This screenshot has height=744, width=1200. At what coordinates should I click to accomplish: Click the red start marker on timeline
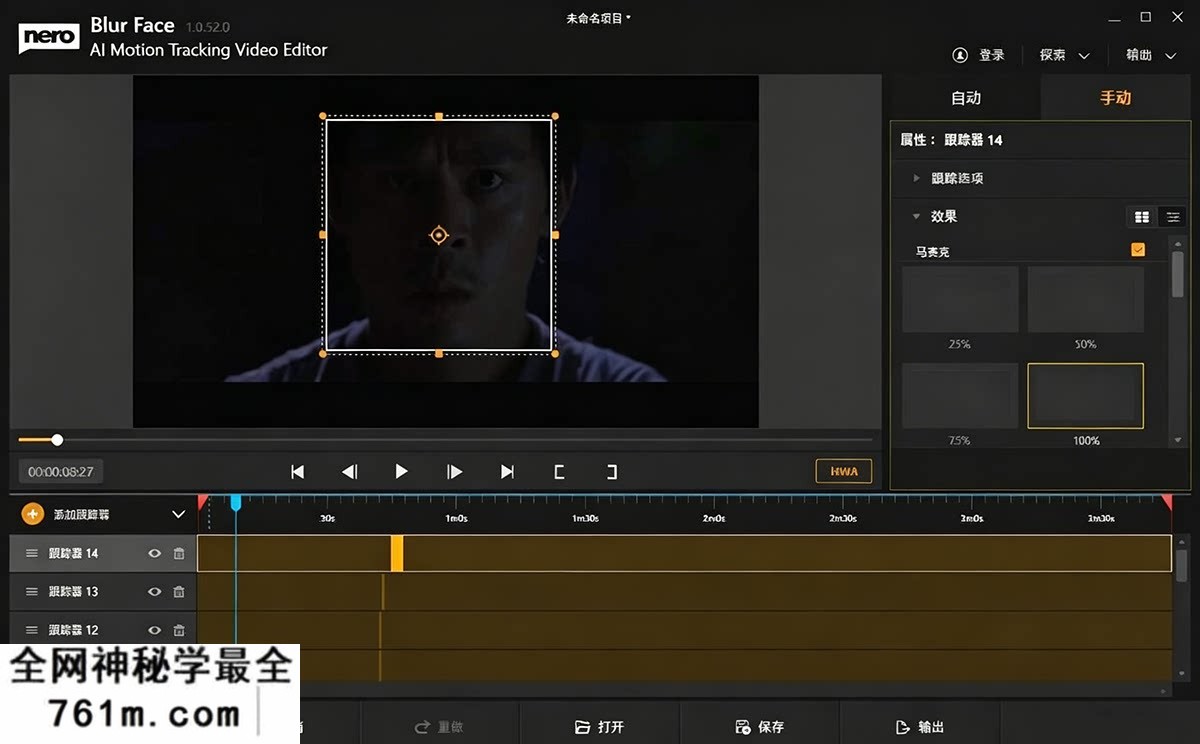point(203,501)
